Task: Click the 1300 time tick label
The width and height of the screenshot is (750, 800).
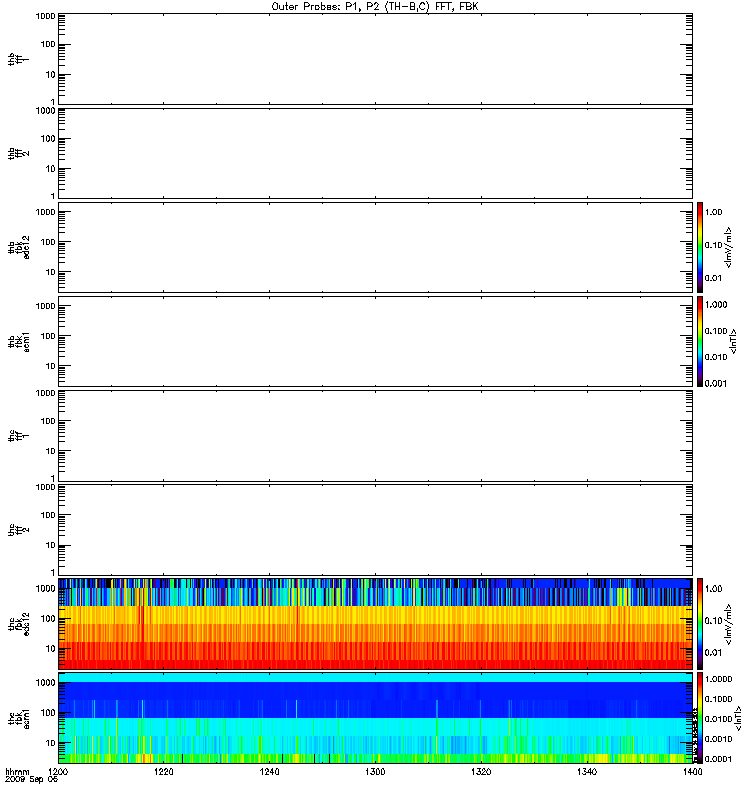Action: tap(375, 771)
